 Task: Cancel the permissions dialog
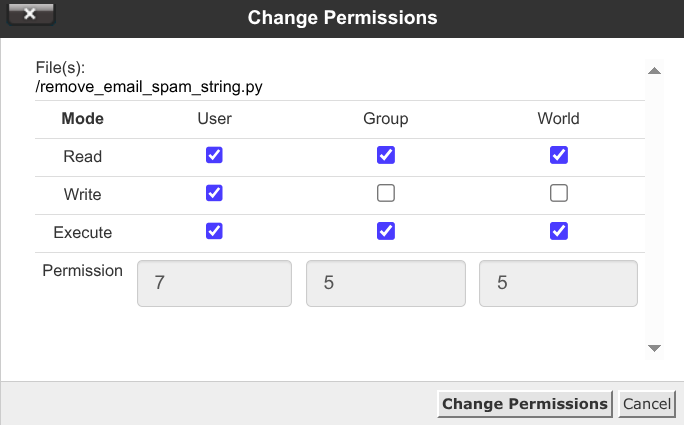(647, 404)
